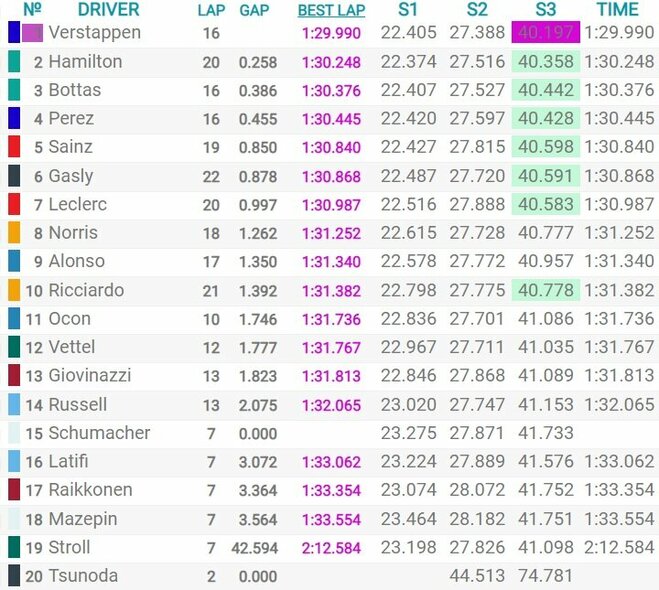Click Hamilton's green S3 time 40.358
This screenshot has height=590, width=659.
click(544, 62)
